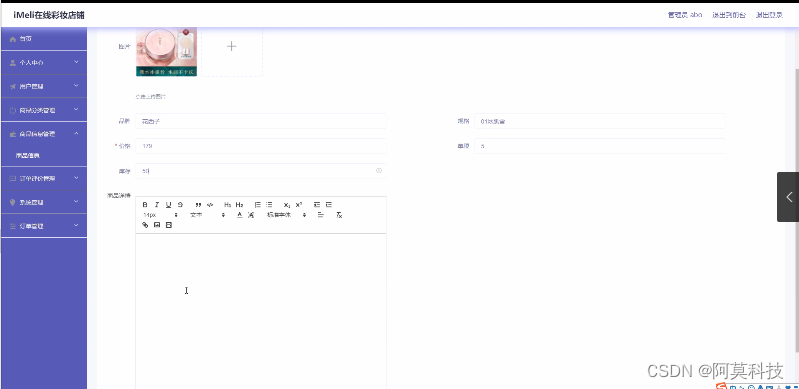Image resolution: width=799 pixels, height=389 pixels.
Task: Click the location pin icon beside 系统管理
Action: 13,202
